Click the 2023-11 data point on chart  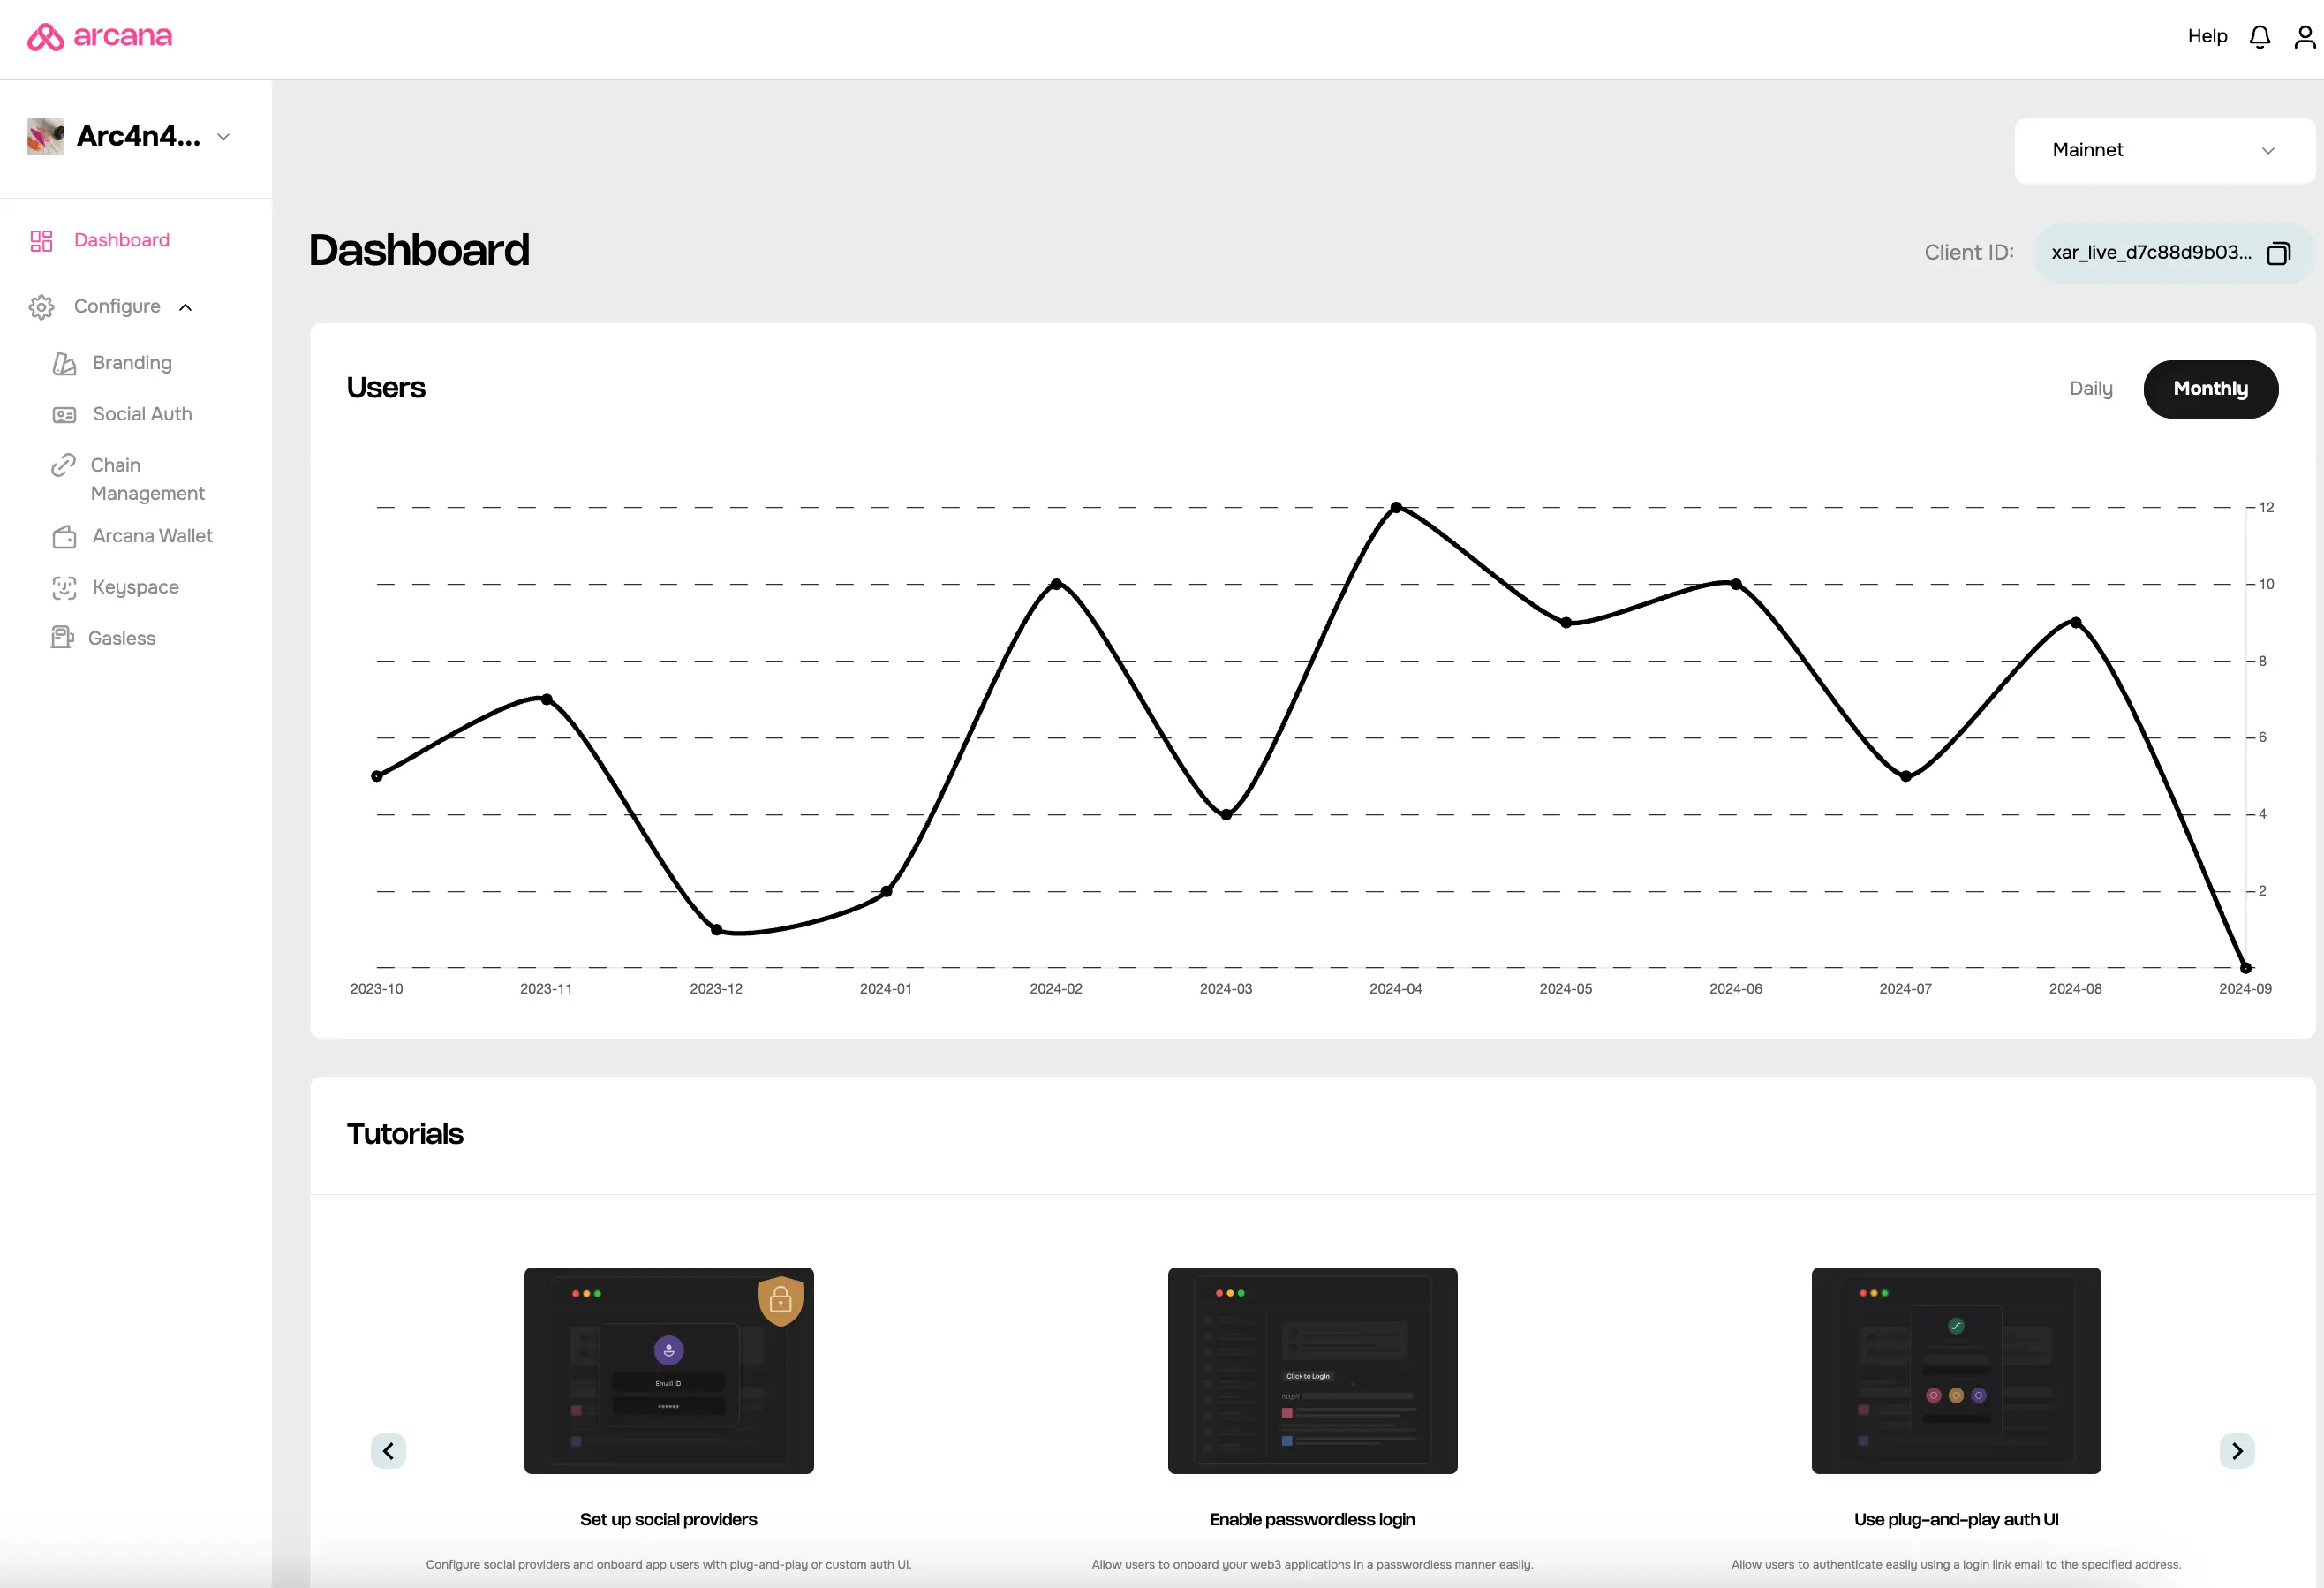(547, 699)
